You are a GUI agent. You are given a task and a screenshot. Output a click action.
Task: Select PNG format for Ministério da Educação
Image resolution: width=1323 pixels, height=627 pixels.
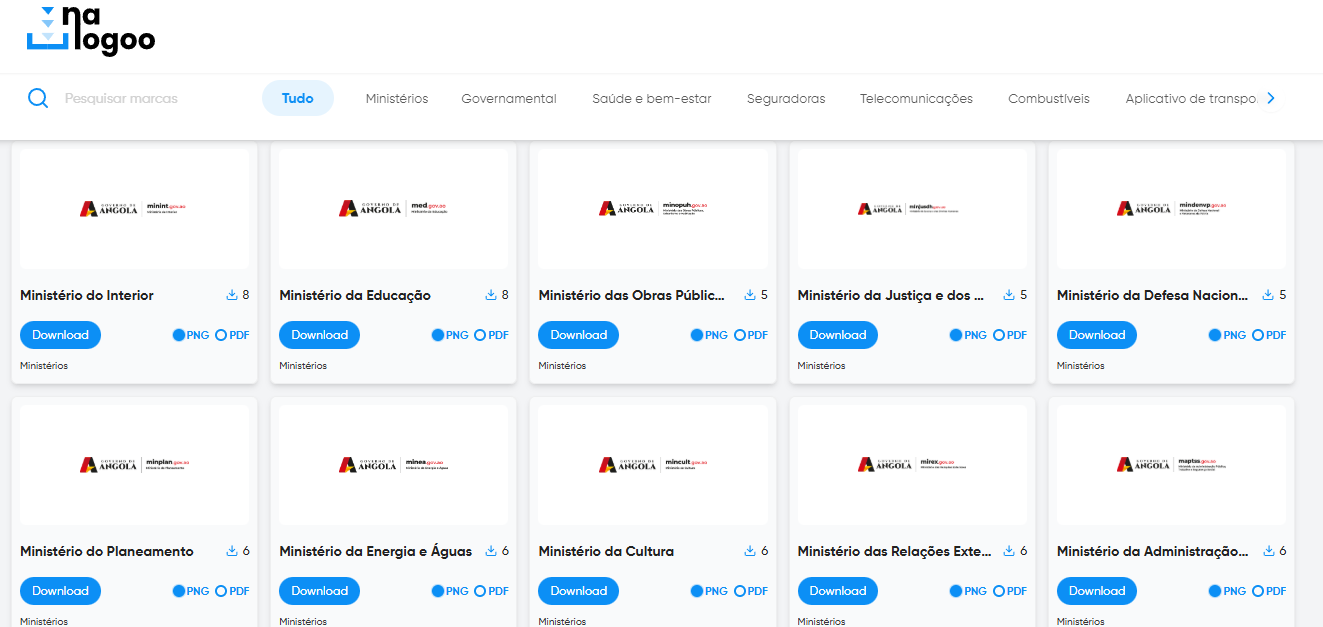(438, 335)
